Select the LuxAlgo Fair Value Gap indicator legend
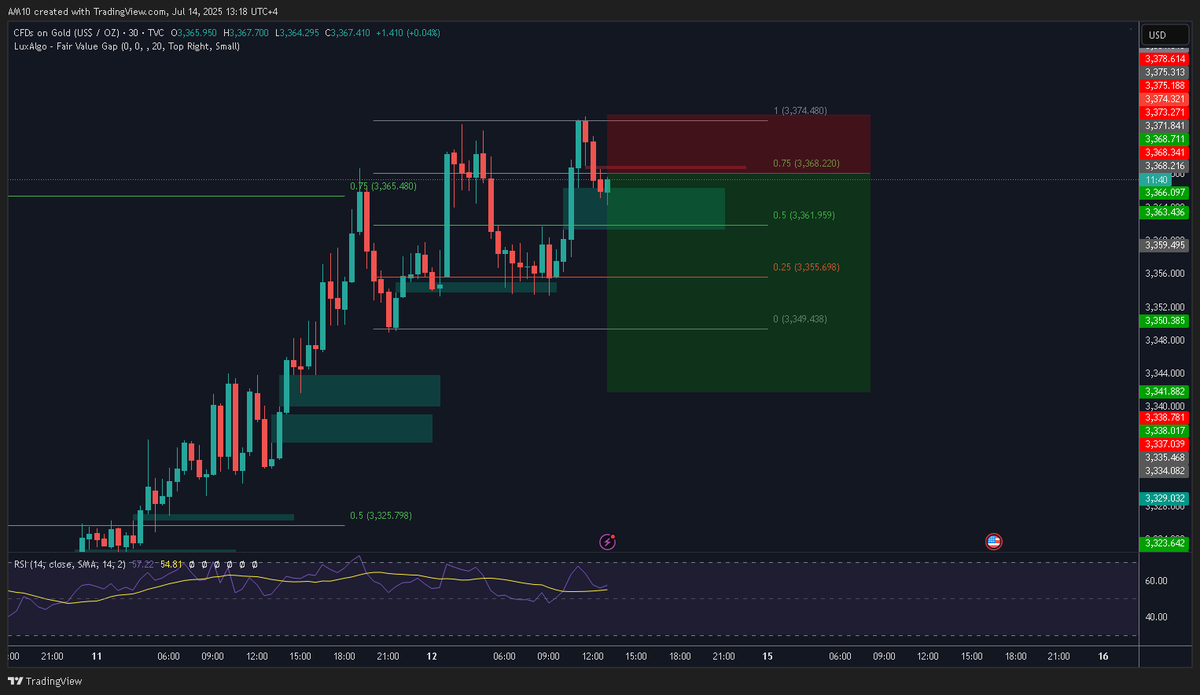The image size is (1200, 695). pos(126,46)
